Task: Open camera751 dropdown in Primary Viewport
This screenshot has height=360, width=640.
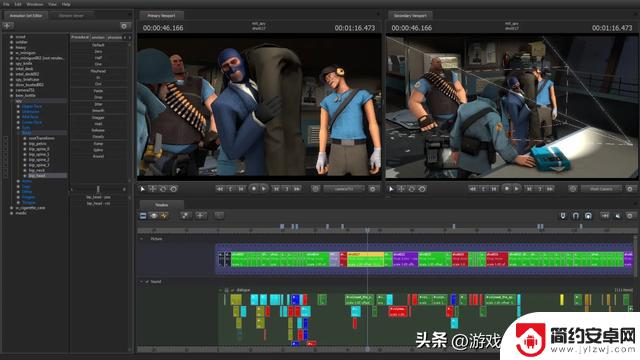Action: 344,189
